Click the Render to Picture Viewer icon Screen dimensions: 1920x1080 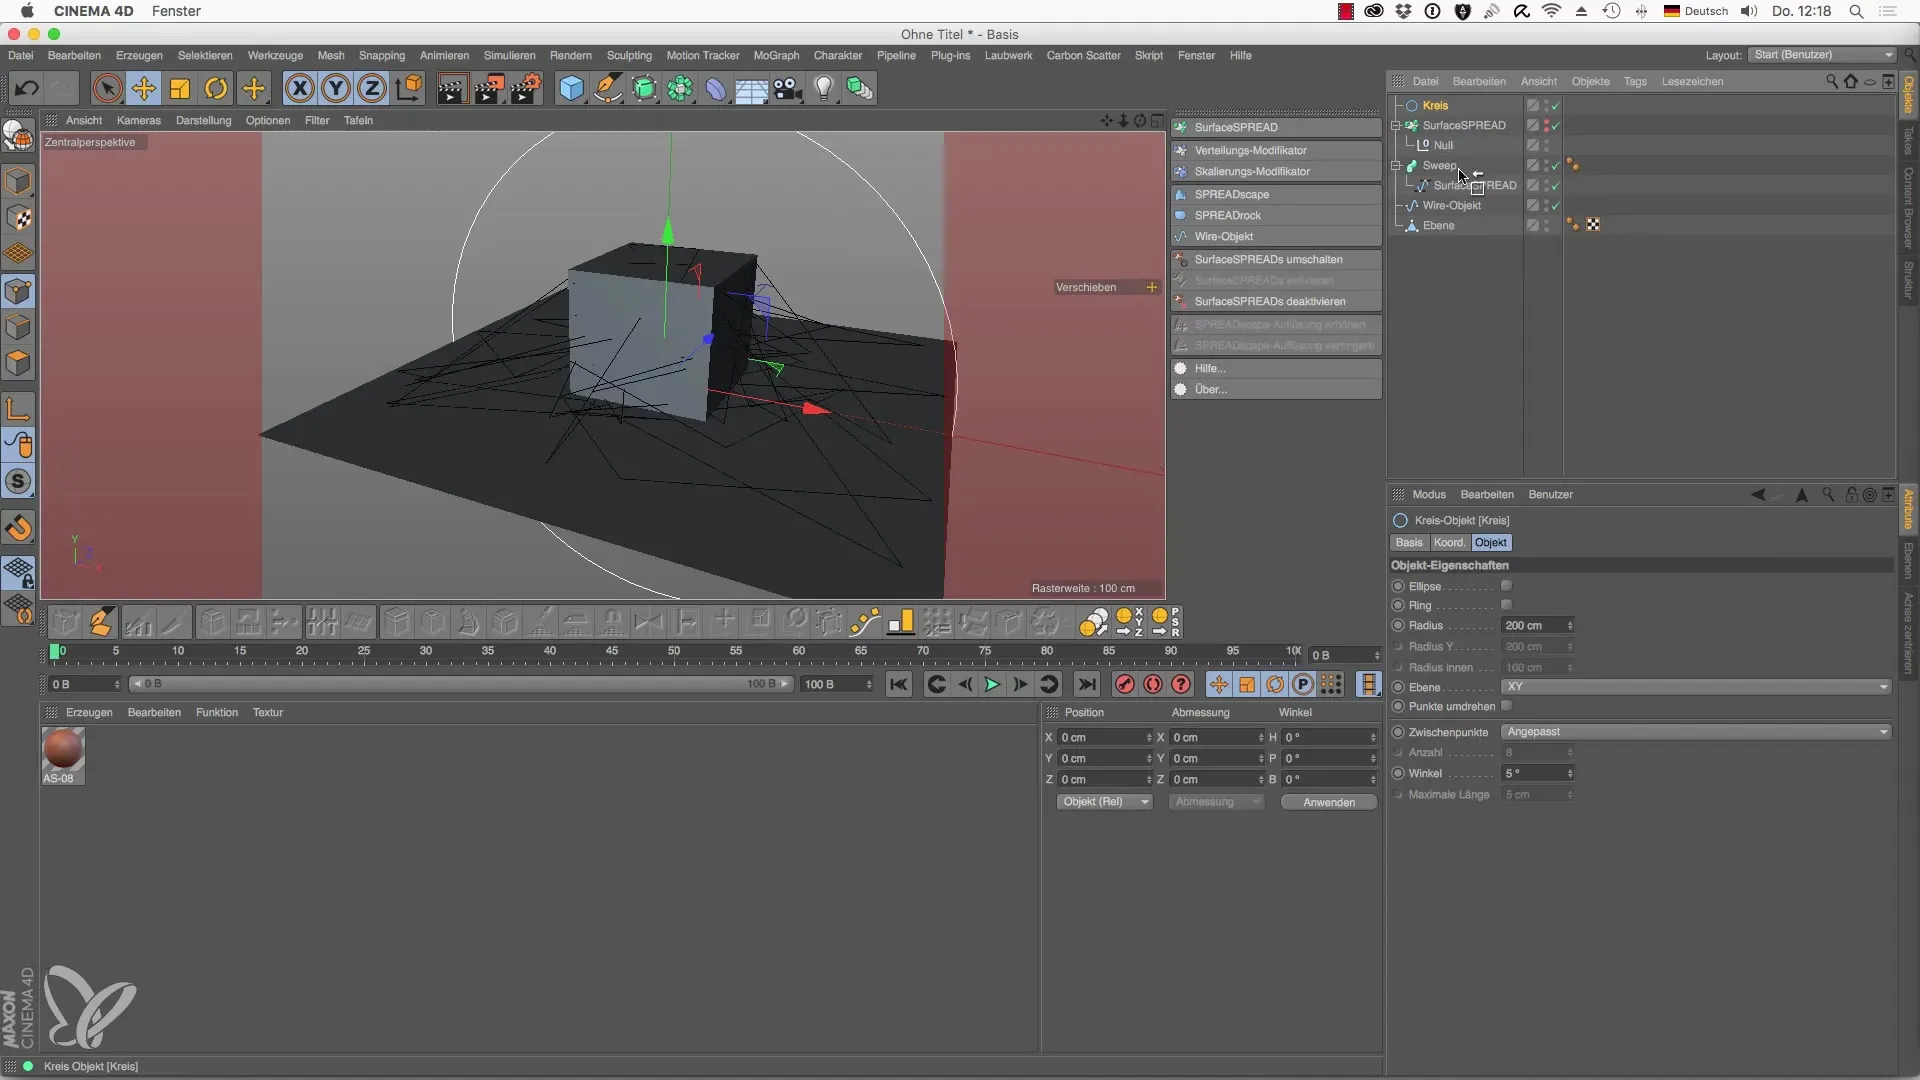tap(489, 89)
